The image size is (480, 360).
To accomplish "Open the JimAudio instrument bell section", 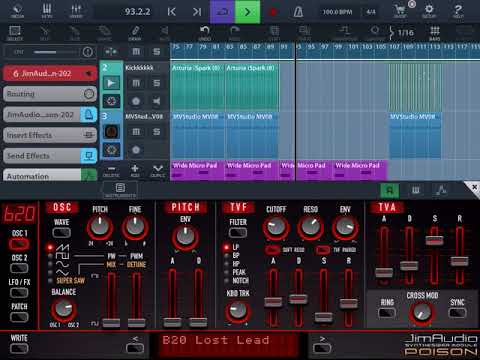I will [50, 115].
